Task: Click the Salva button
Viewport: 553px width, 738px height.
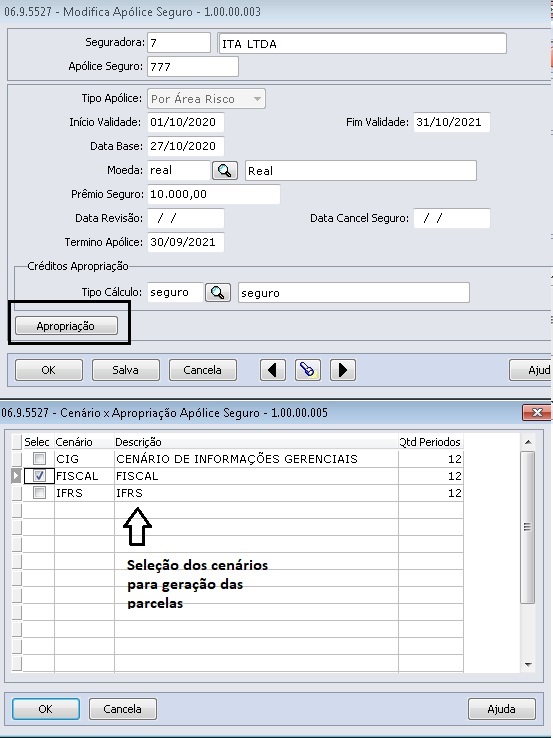Action: tap(126, 370)
